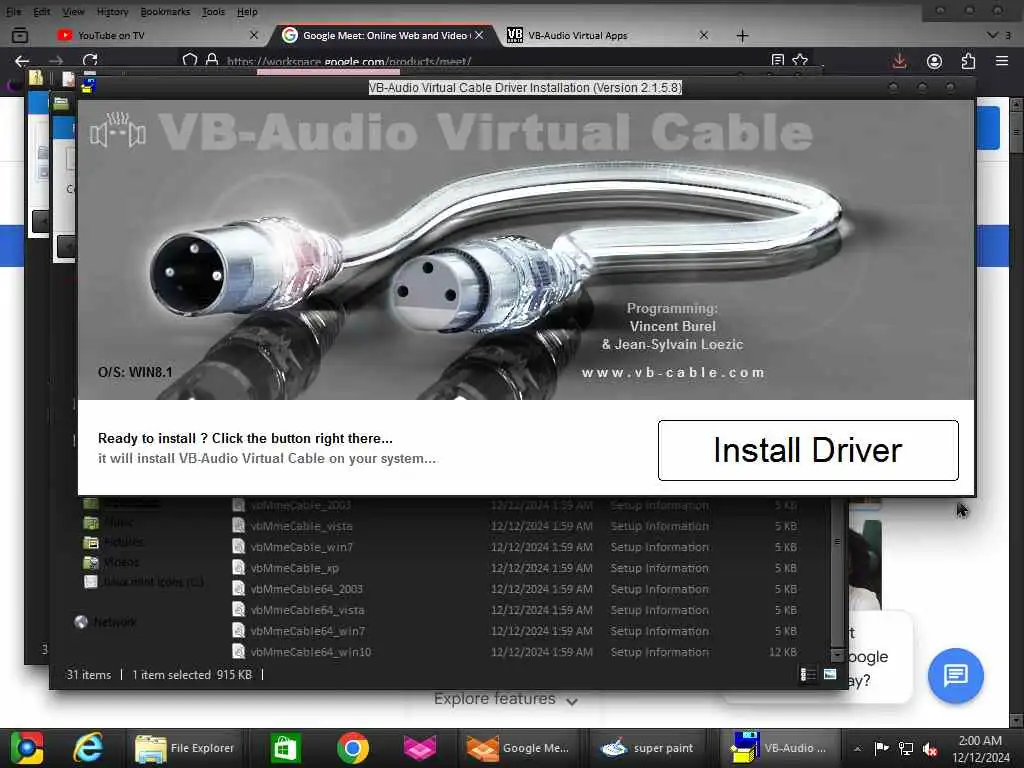Open the browser Tools menu
This screenshot has height=768, width=1024.
coord(213,12)
